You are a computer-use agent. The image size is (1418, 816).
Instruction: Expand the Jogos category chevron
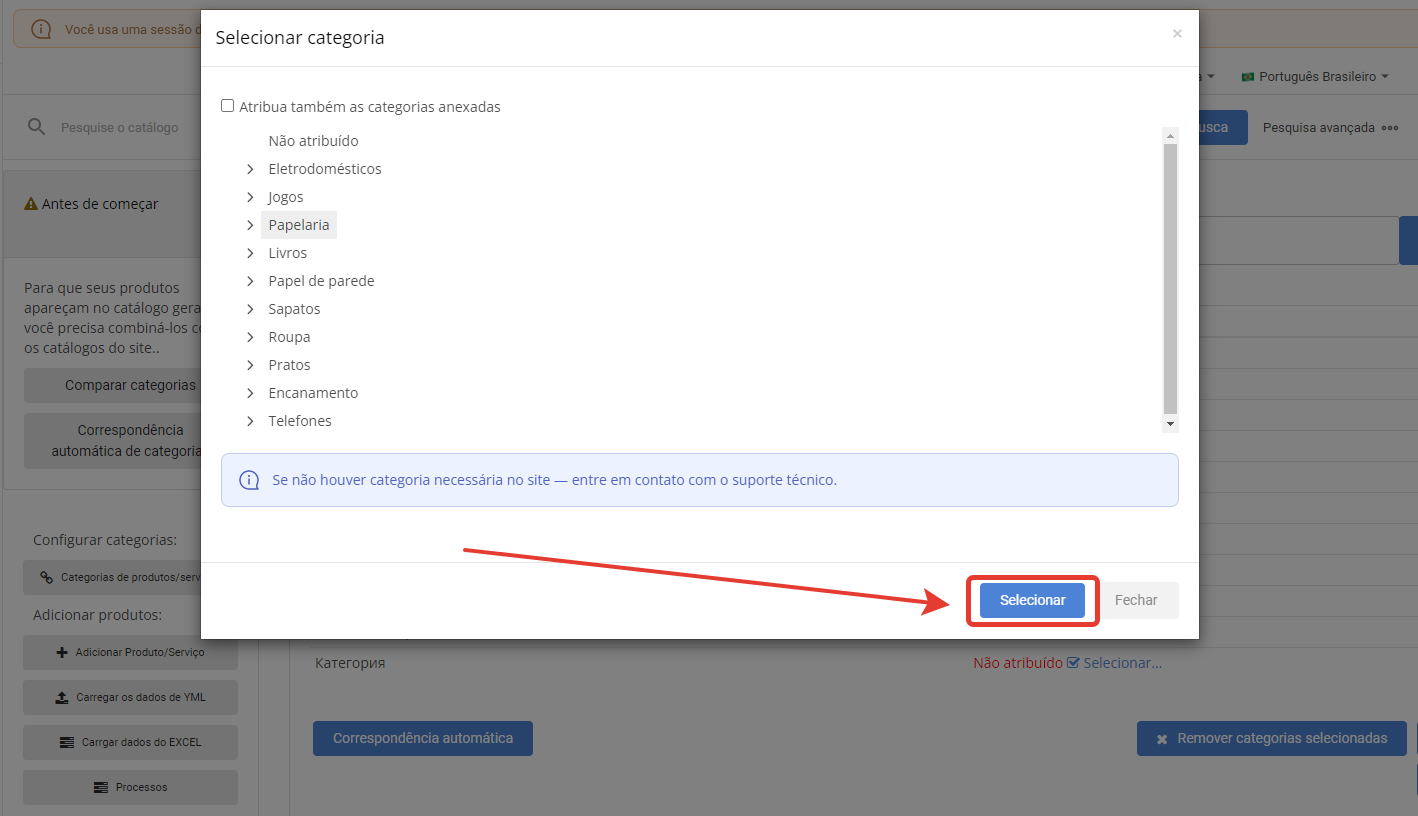click(x=250, y=197)
